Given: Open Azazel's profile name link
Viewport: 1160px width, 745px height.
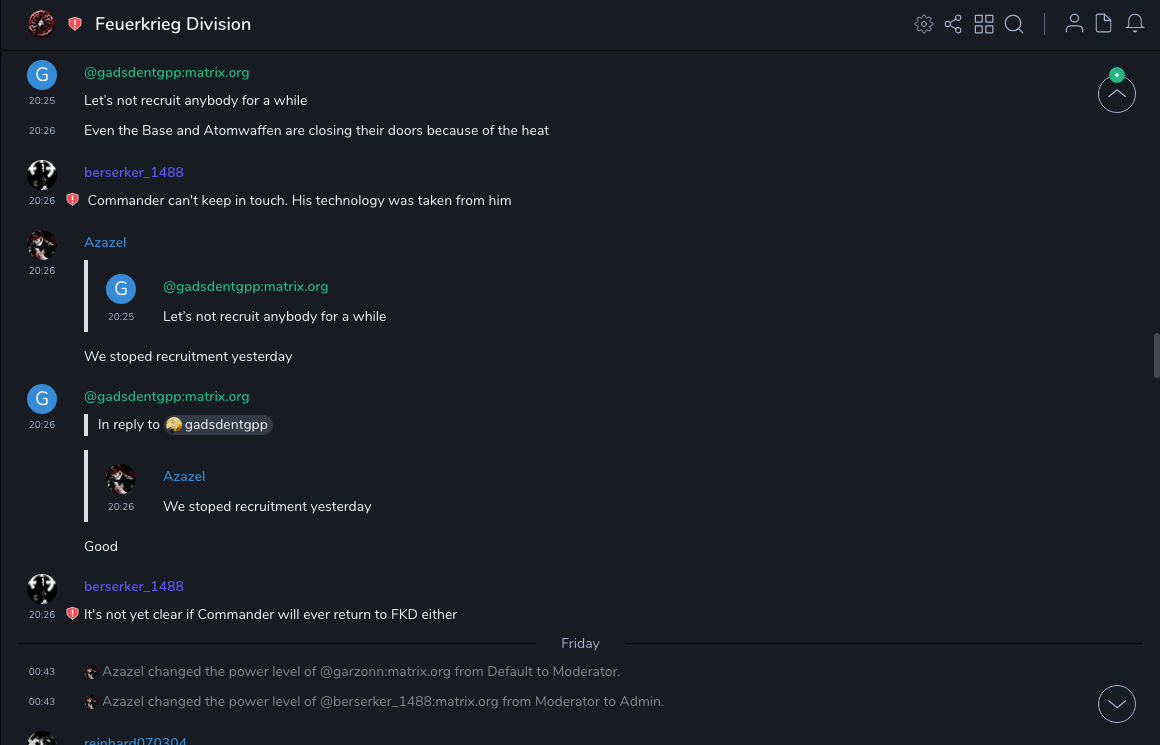Looking at the screenshot, I should [x=105, y=242].
